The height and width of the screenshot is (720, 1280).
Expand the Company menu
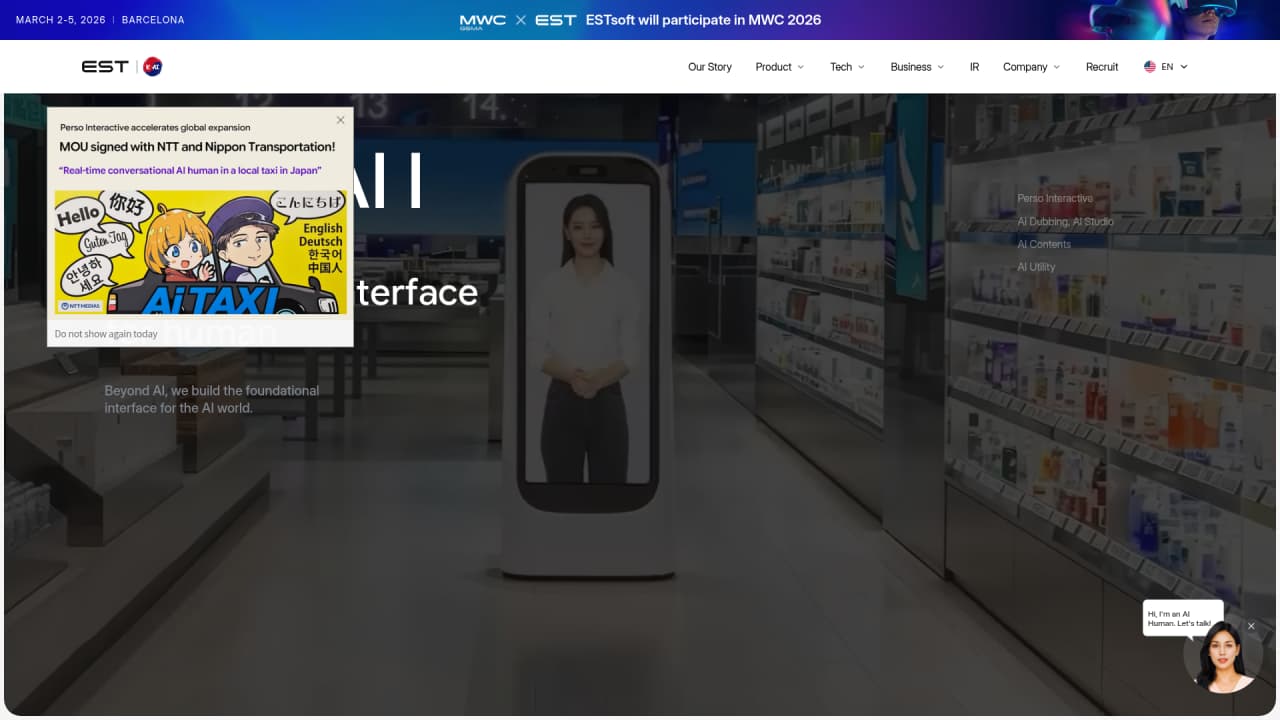(1032, 67)
